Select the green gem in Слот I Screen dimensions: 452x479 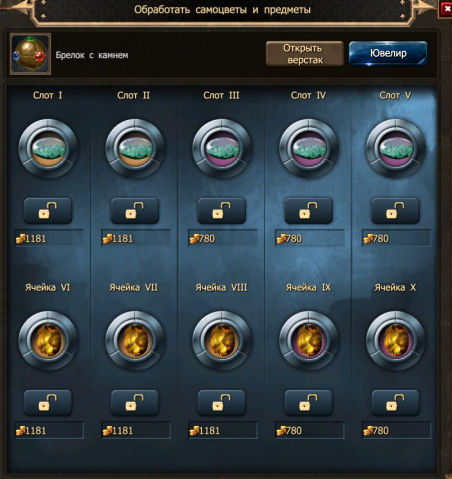[x=48, y=149]
